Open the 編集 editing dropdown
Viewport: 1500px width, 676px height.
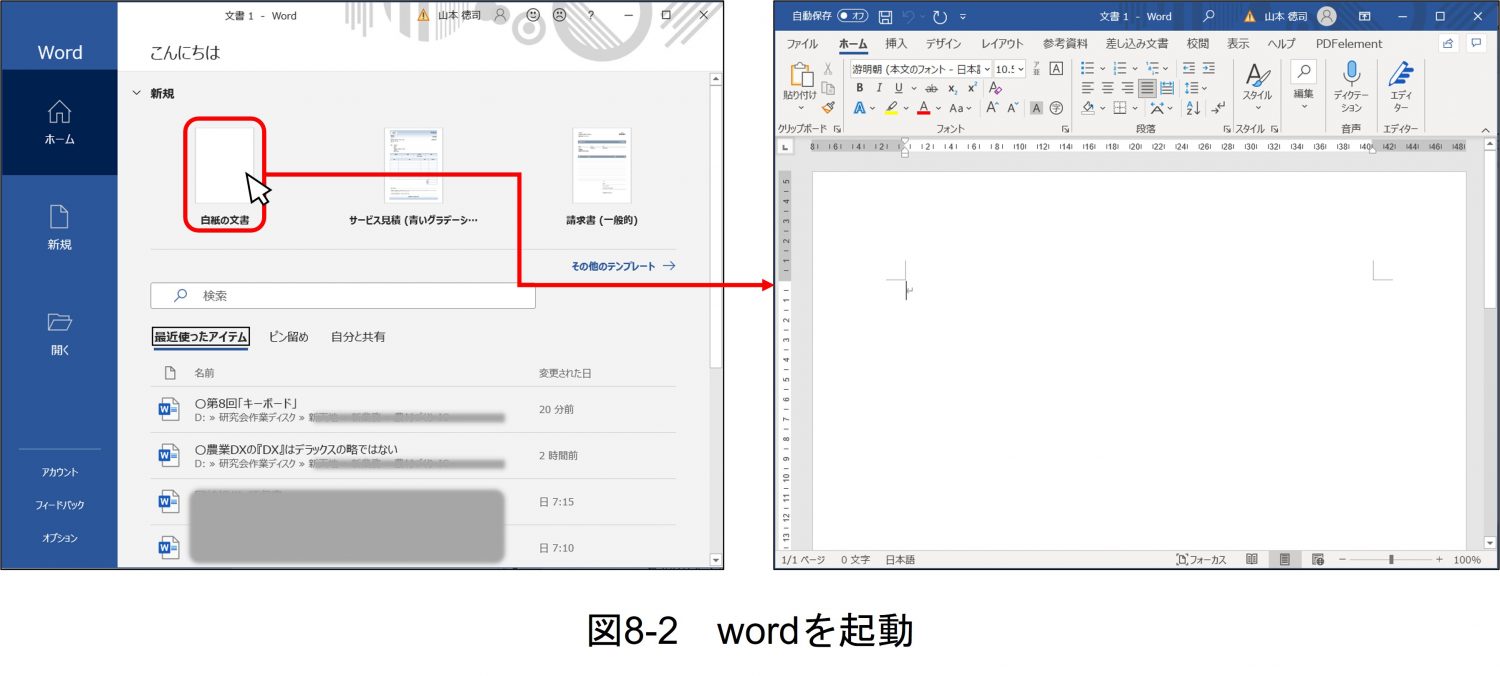tap(1304, 86)
